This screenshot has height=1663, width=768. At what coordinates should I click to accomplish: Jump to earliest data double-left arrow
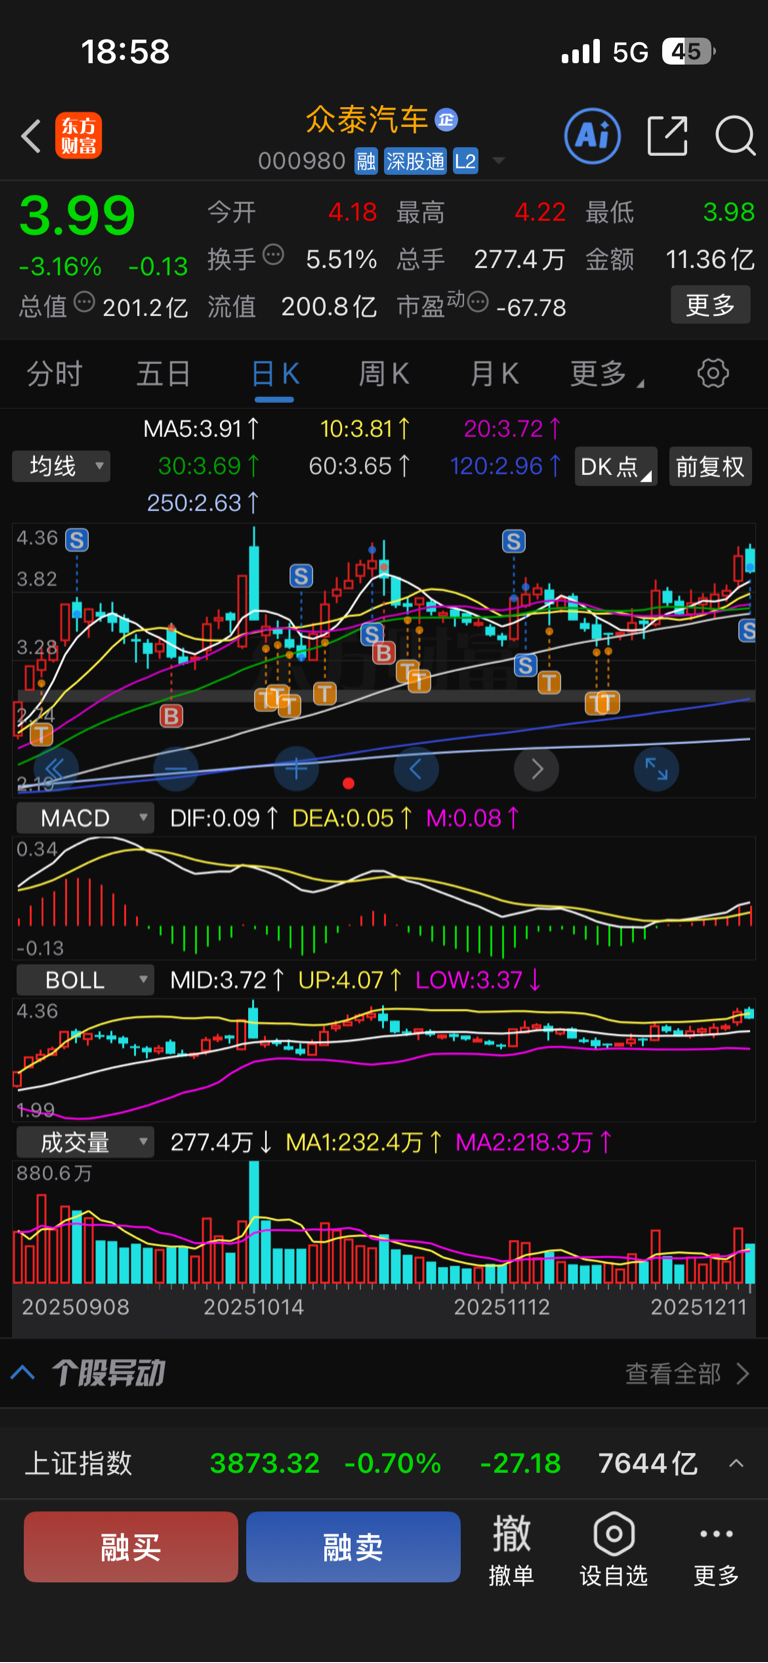(x=55, y=769)
